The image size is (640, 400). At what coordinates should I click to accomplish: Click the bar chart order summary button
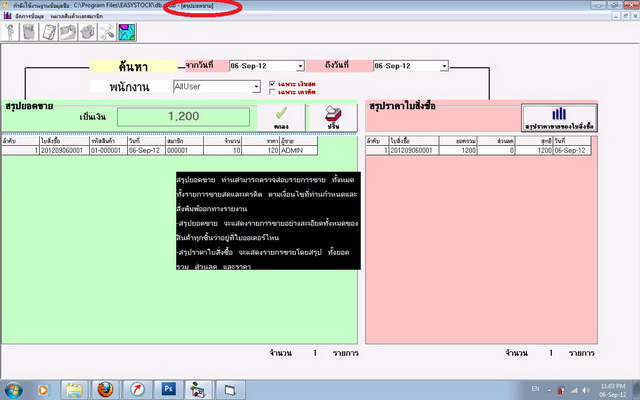pyautogui.click(x=559, y=118)
